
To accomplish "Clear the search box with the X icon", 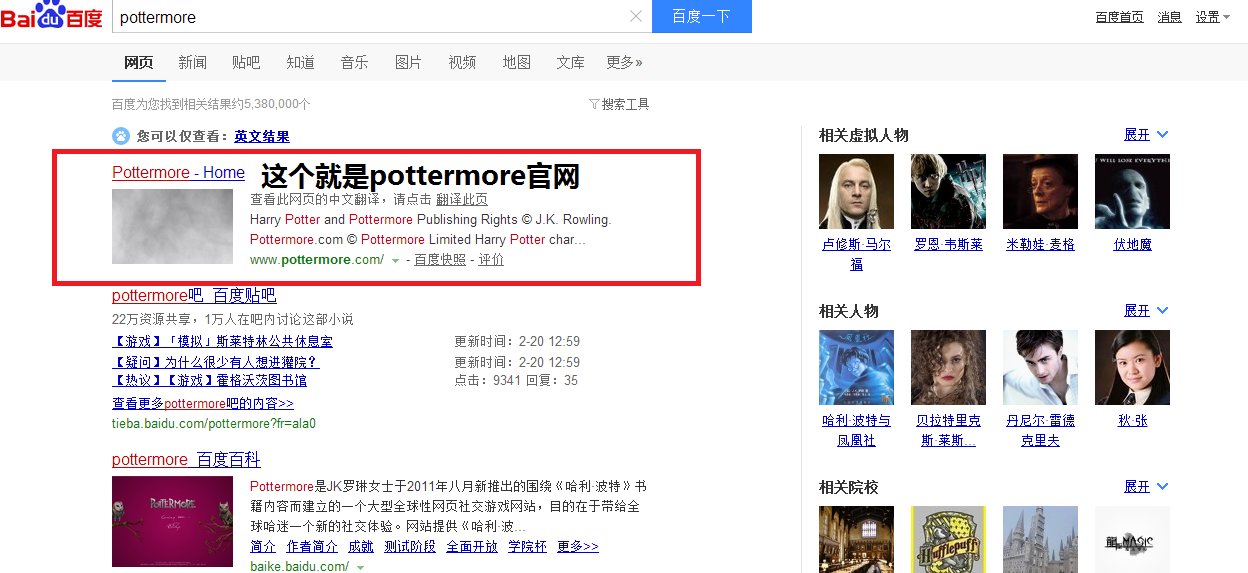I will 636,16.
